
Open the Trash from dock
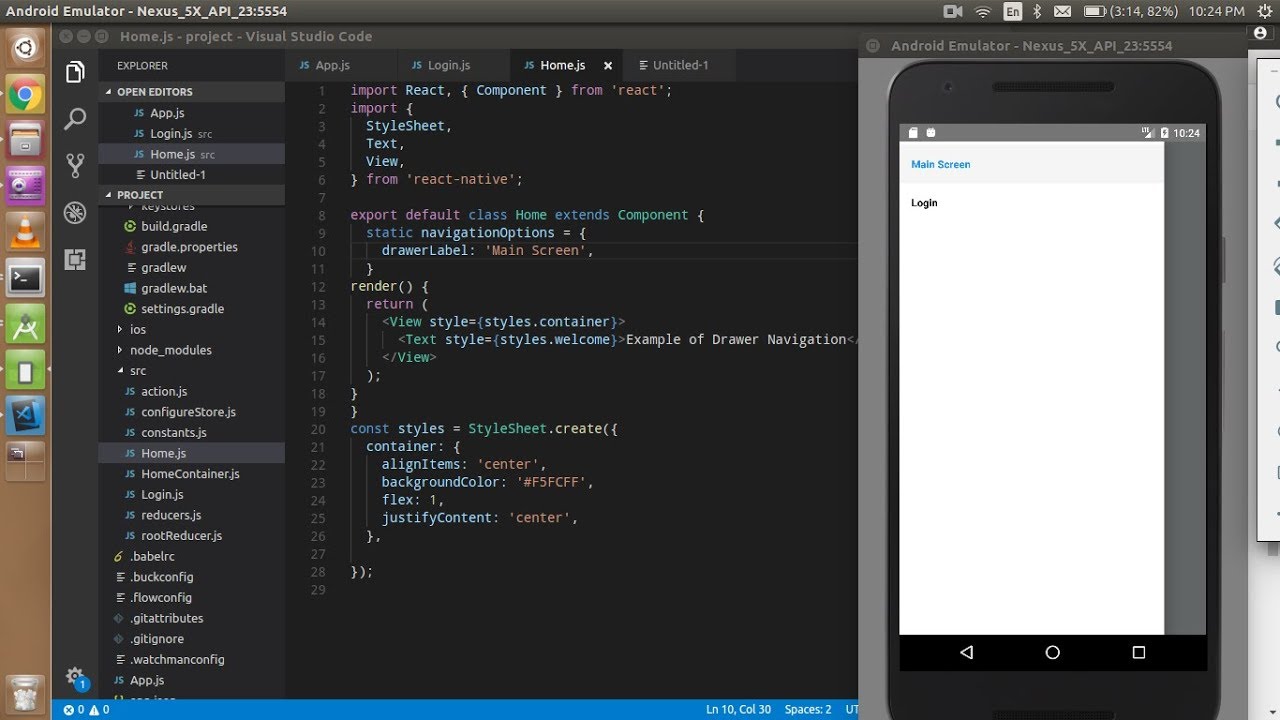tap(25, 694)
